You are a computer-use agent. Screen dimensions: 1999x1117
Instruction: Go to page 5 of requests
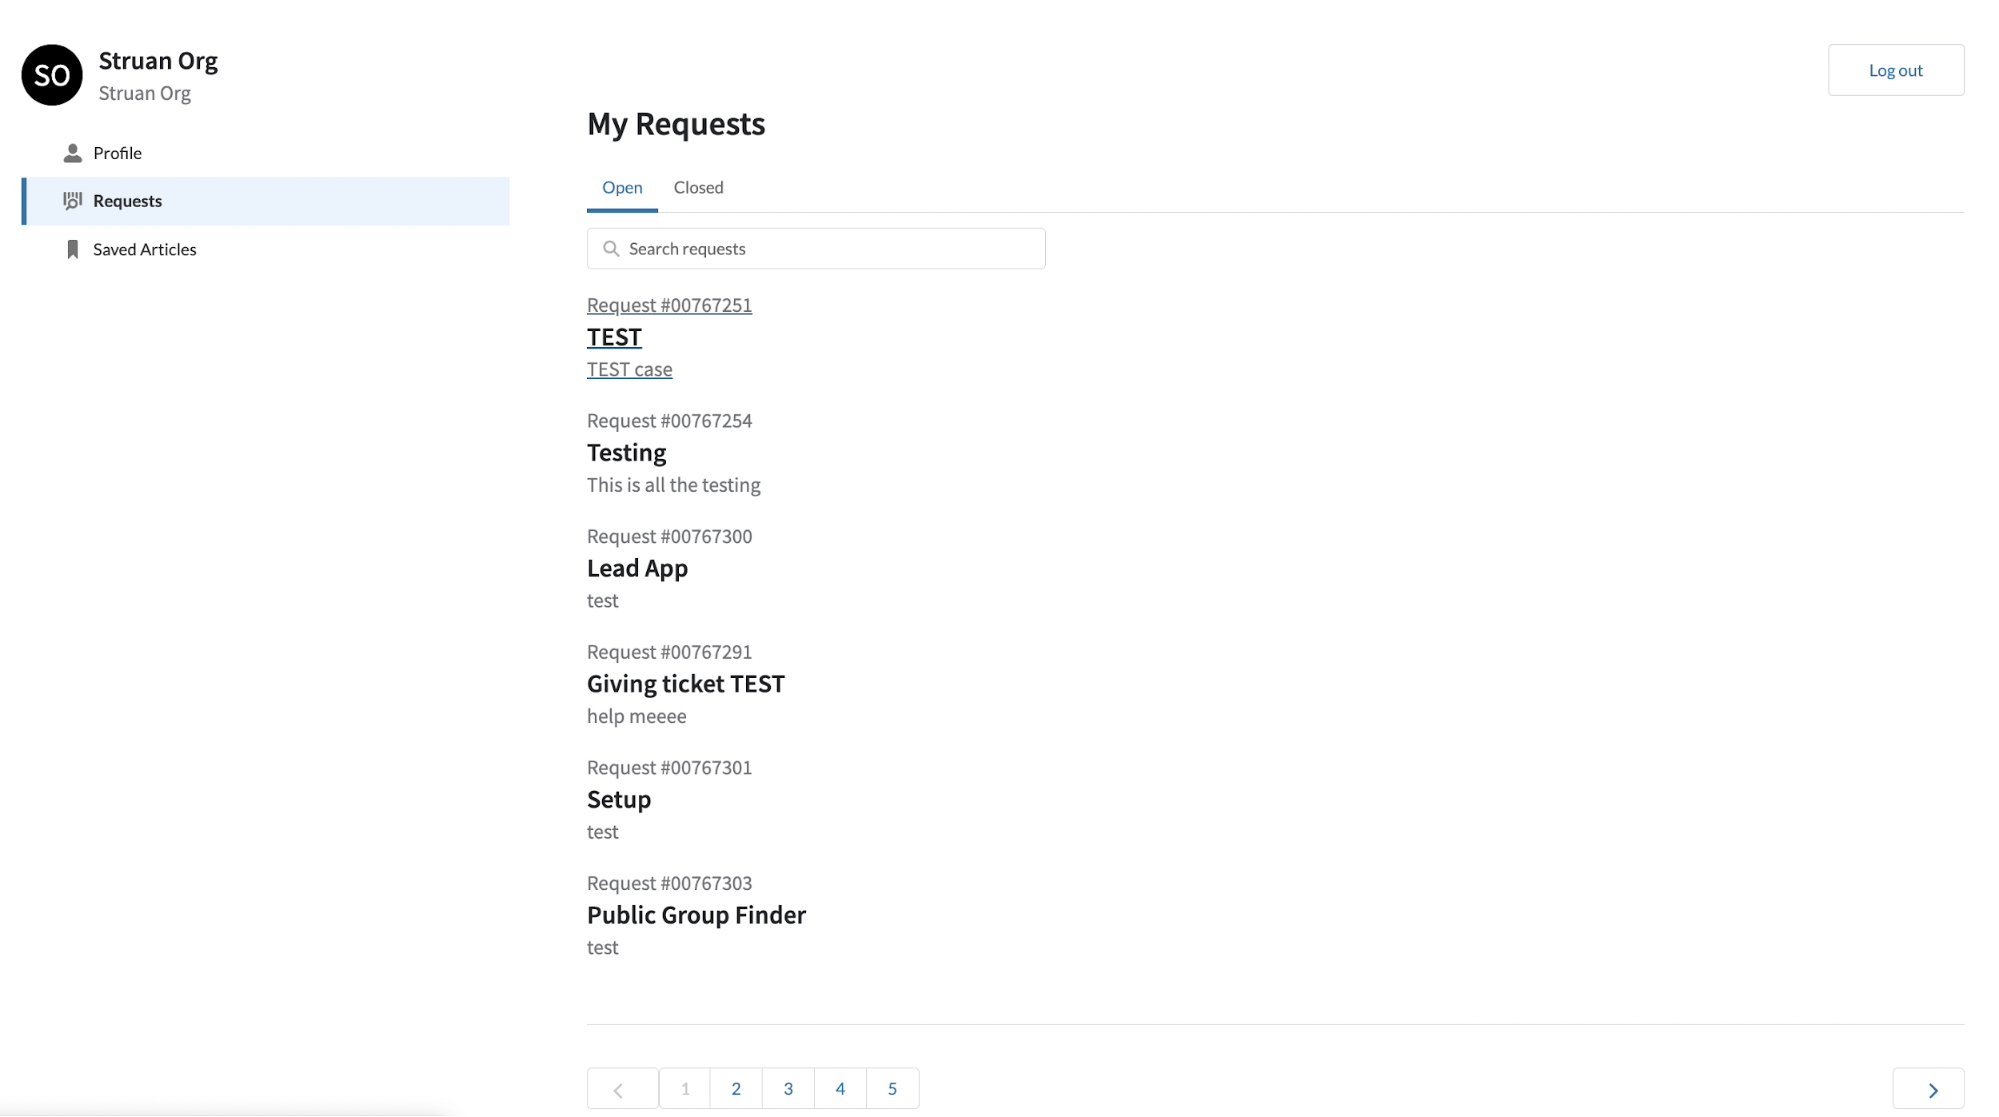tap(892, 1088)
